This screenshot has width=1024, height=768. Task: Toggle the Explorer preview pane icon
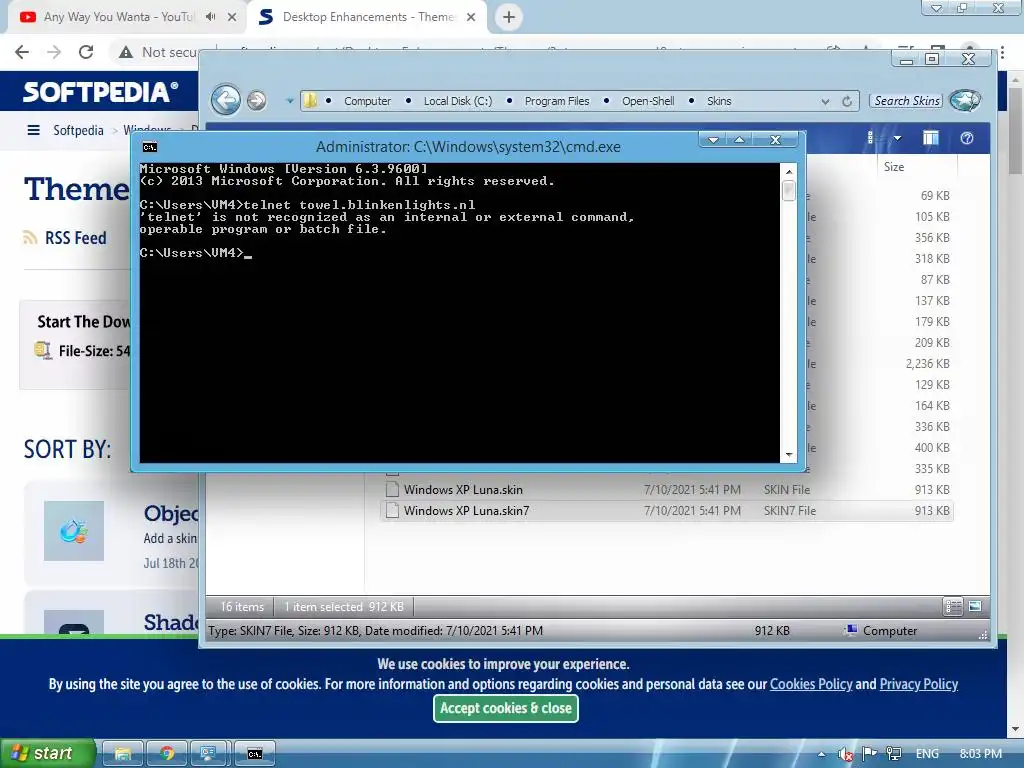(x=930, y=138)
